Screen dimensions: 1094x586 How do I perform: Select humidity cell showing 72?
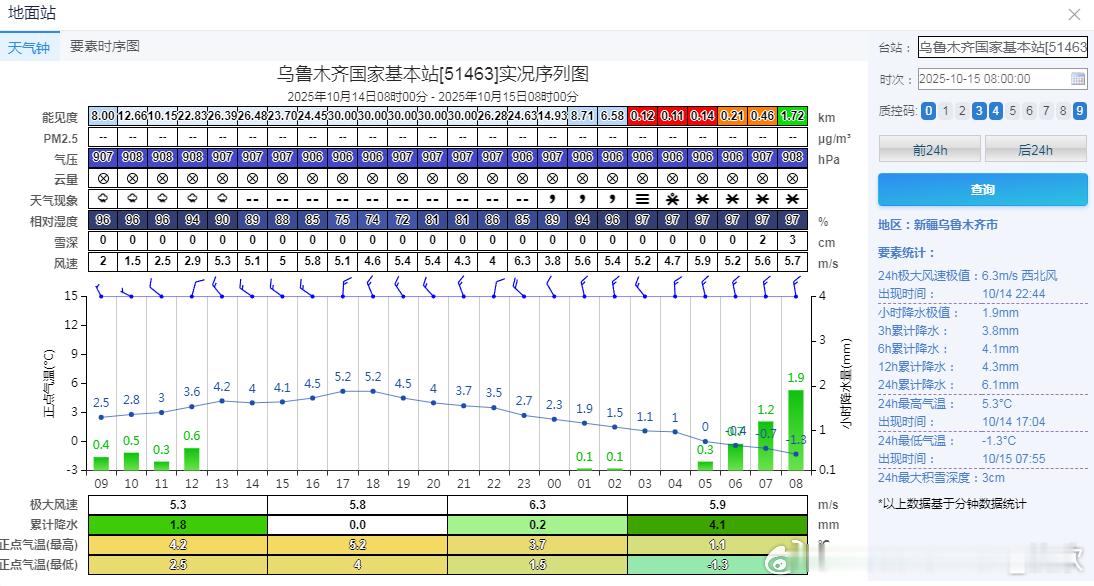pos(403,220)
